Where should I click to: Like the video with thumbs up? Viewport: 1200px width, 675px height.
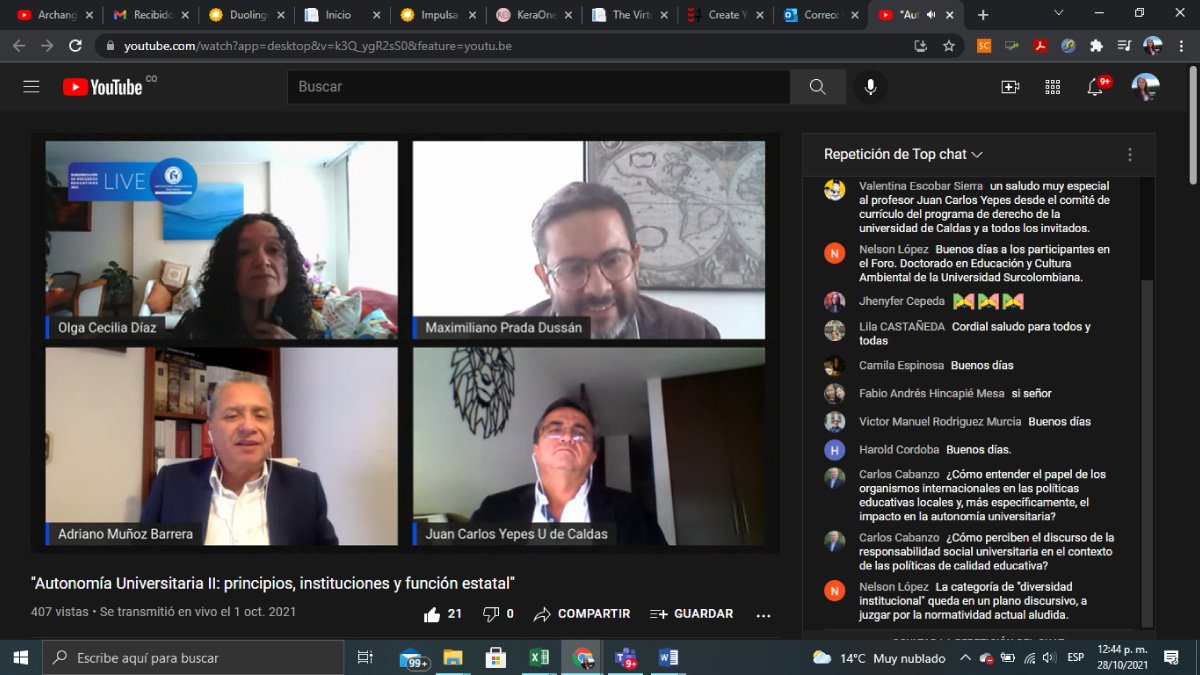[x=442, y=614]
